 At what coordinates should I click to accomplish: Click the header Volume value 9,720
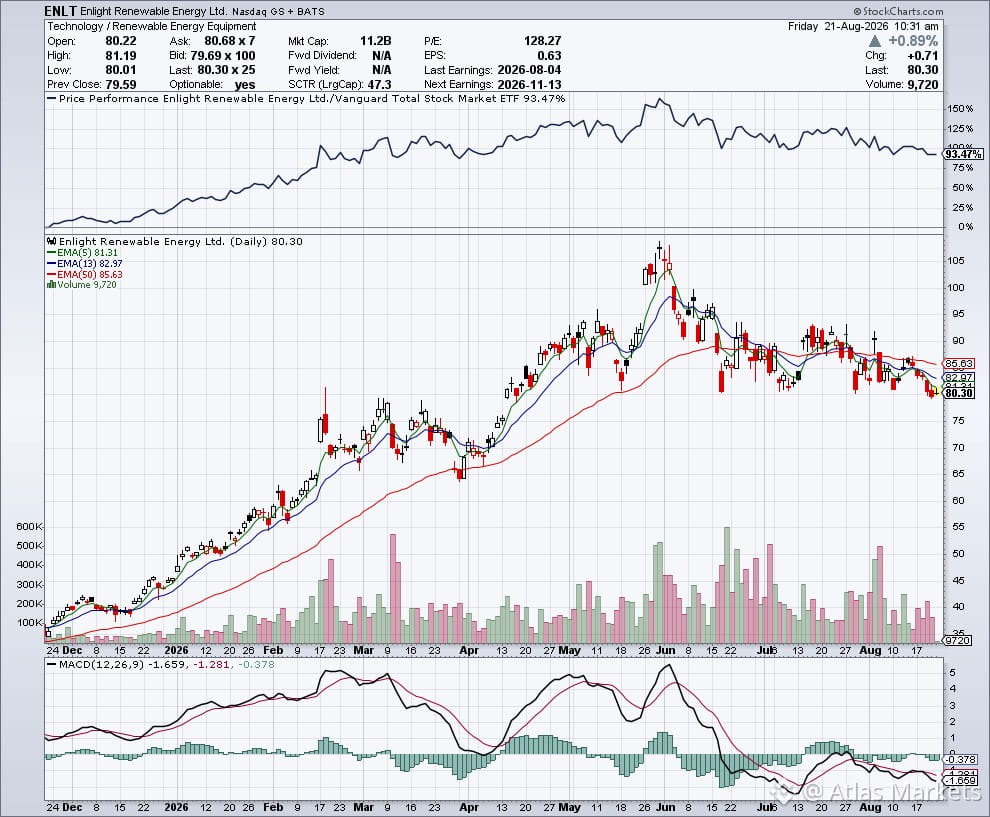pos(922,85)
